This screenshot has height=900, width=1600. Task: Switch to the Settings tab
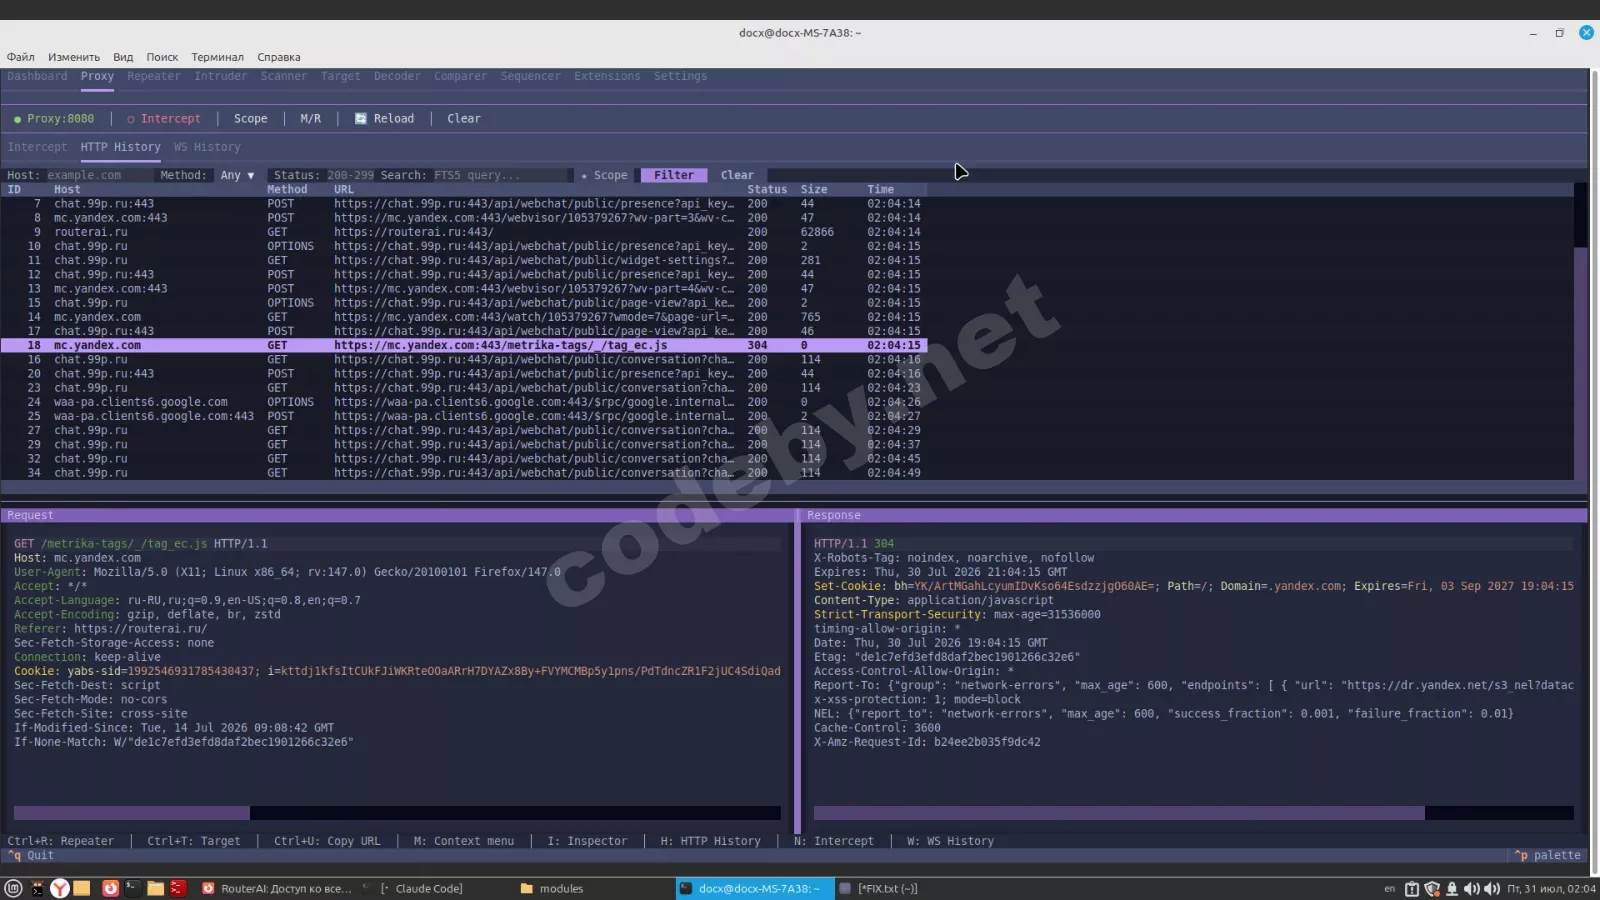680,76
